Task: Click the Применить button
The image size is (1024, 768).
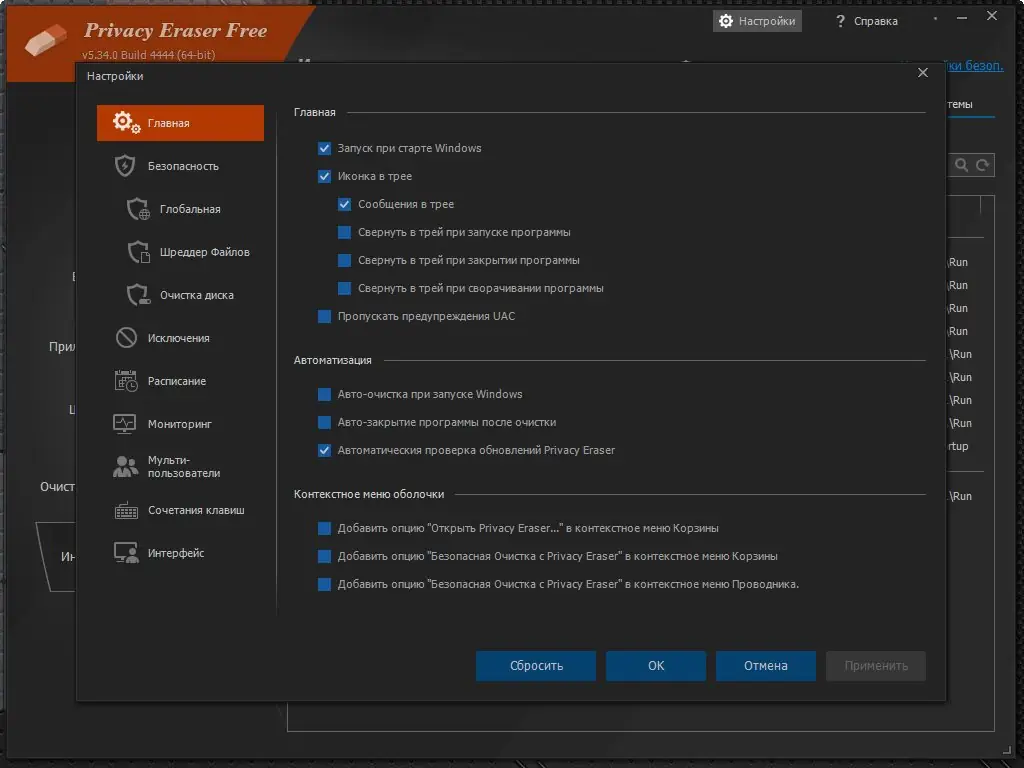Action: 876,665
